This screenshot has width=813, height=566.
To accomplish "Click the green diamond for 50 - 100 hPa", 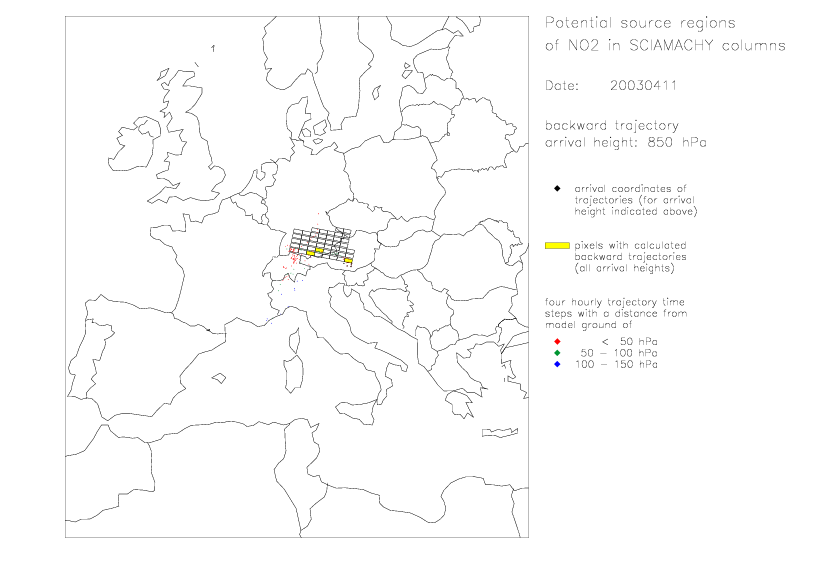I will pos(557,353).
